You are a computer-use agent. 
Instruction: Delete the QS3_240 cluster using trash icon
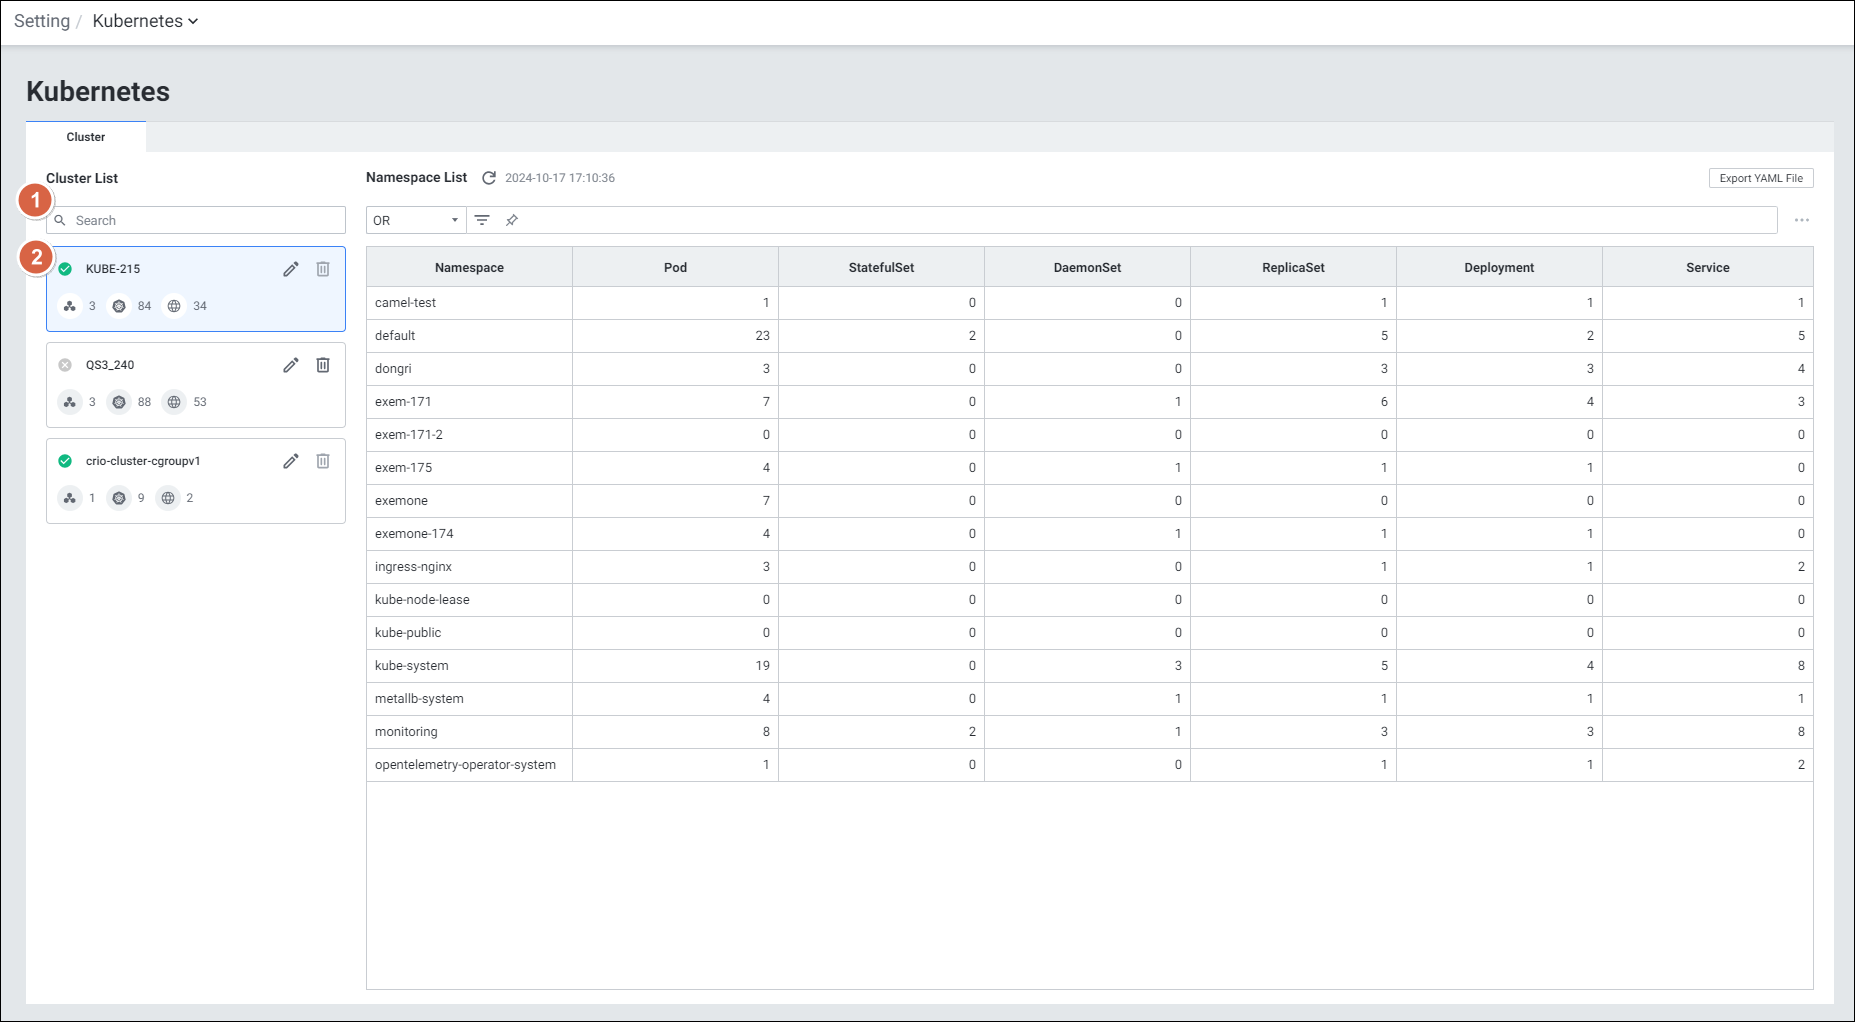pos(323,365)
